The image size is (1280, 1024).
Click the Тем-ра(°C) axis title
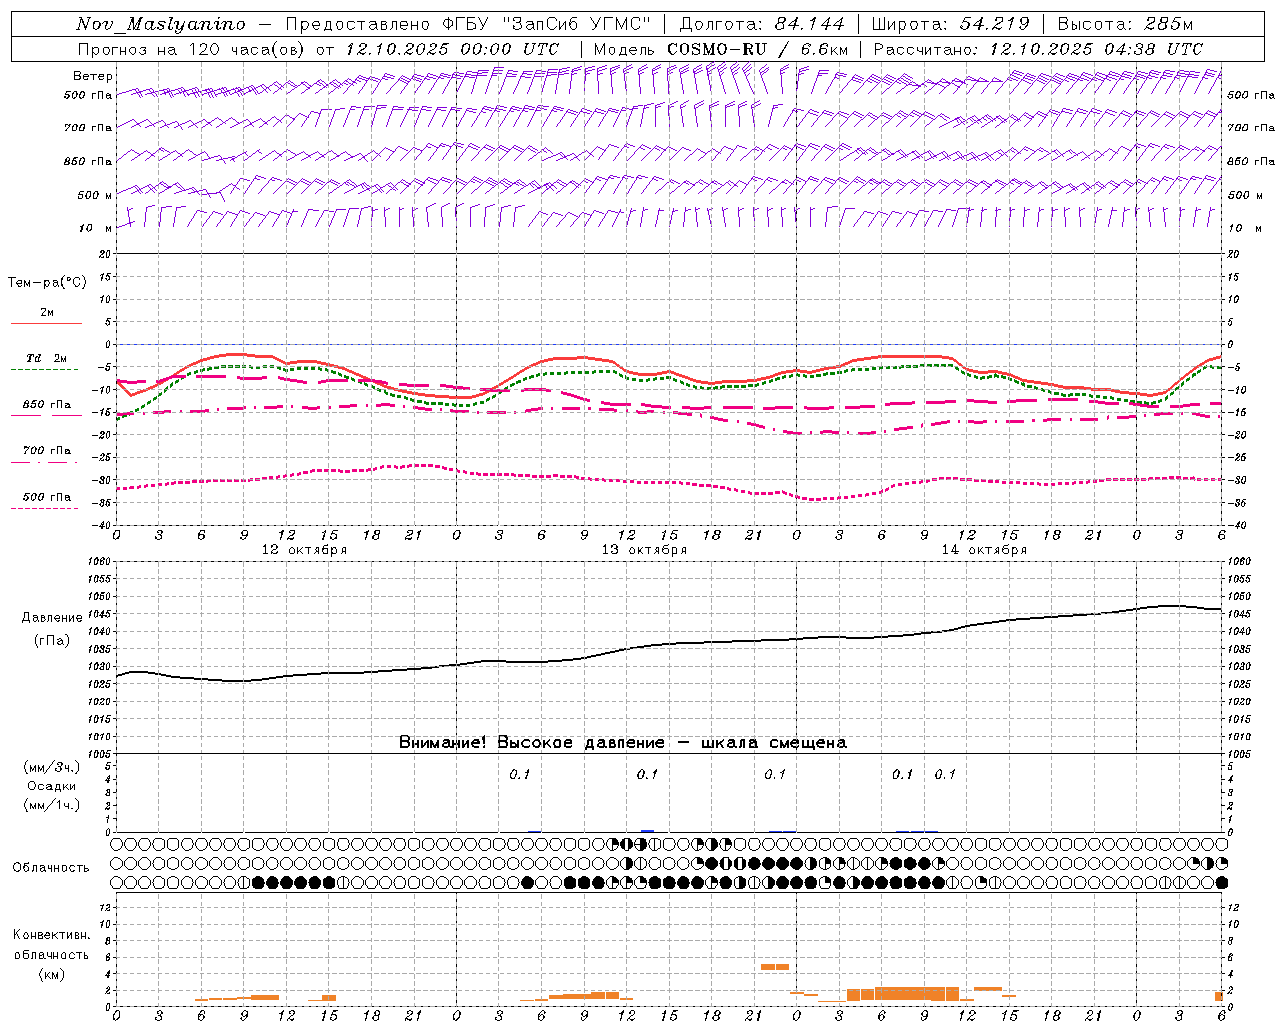tap(47, 282)
